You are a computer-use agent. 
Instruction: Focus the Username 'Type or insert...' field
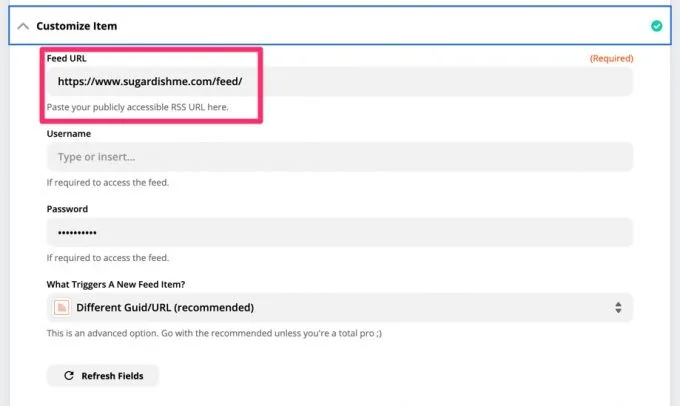pos(340,157)
